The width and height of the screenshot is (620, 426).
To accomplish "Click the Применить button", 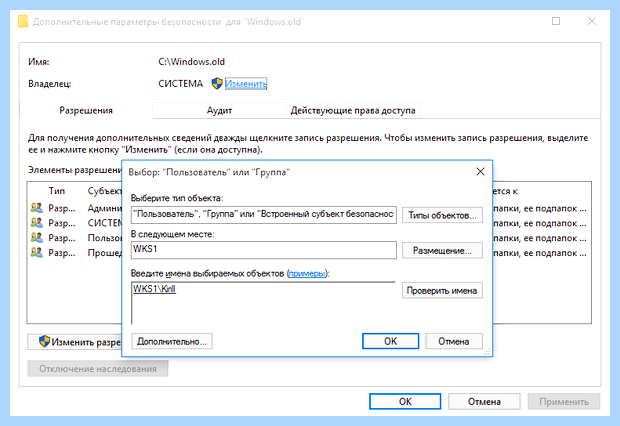I will coord(564,401).
